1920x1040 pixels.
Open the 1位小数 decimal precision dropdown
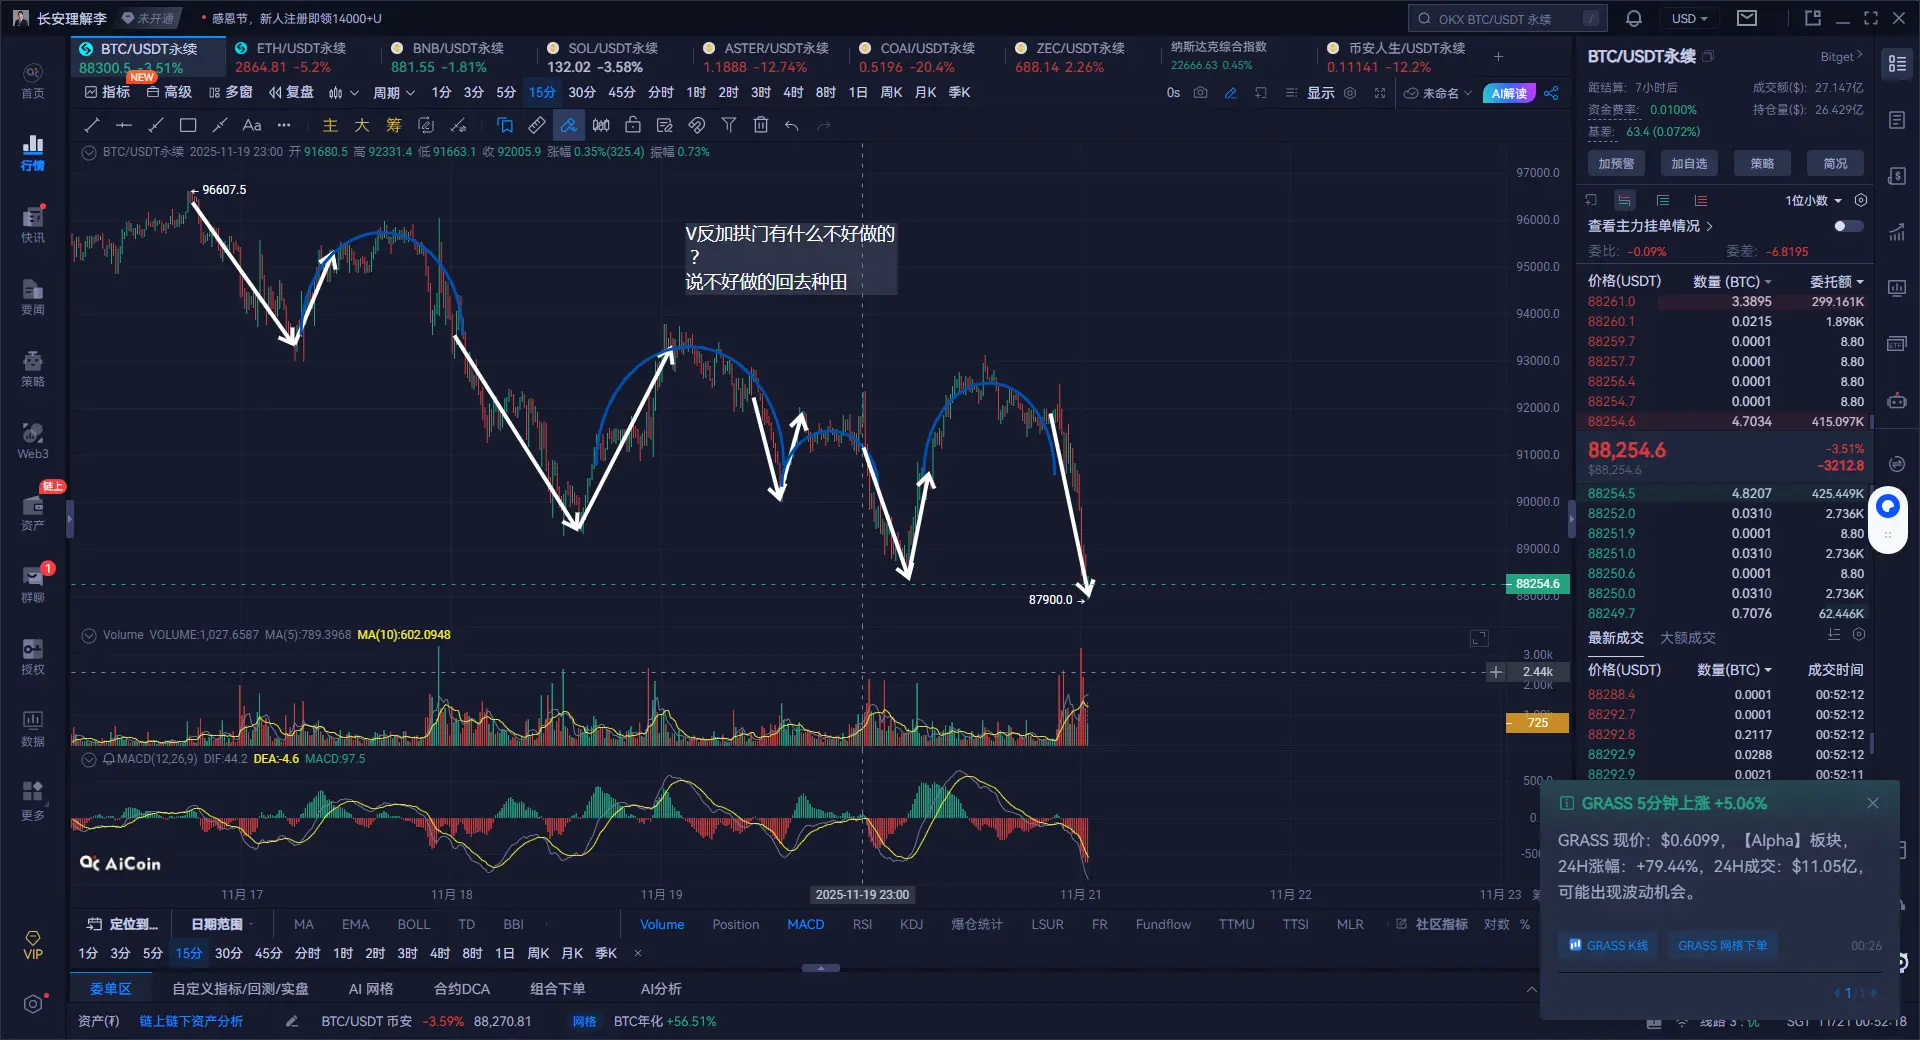[x=1813, y=200]
